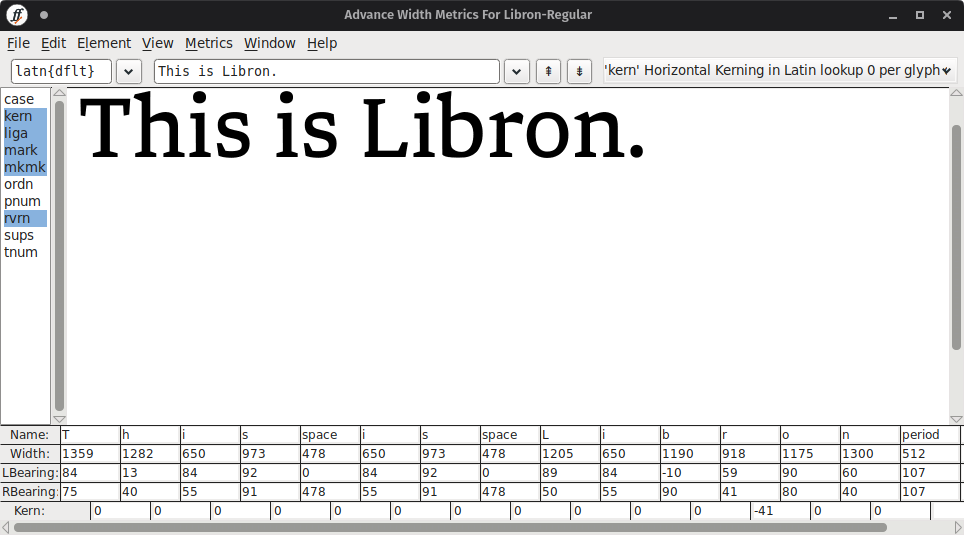Open the kern lookup subtable dropdown
964x535 pixels.
778,71
